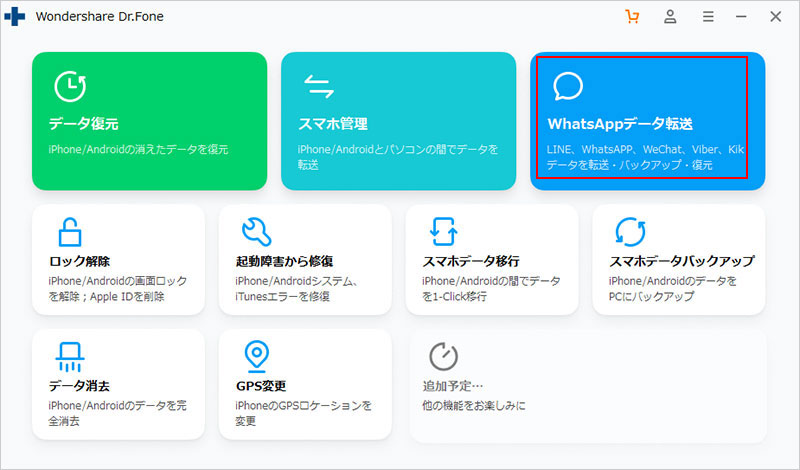Click the WhatsApp speech bubble icon
800x470 pixels.
click(568, 86)
